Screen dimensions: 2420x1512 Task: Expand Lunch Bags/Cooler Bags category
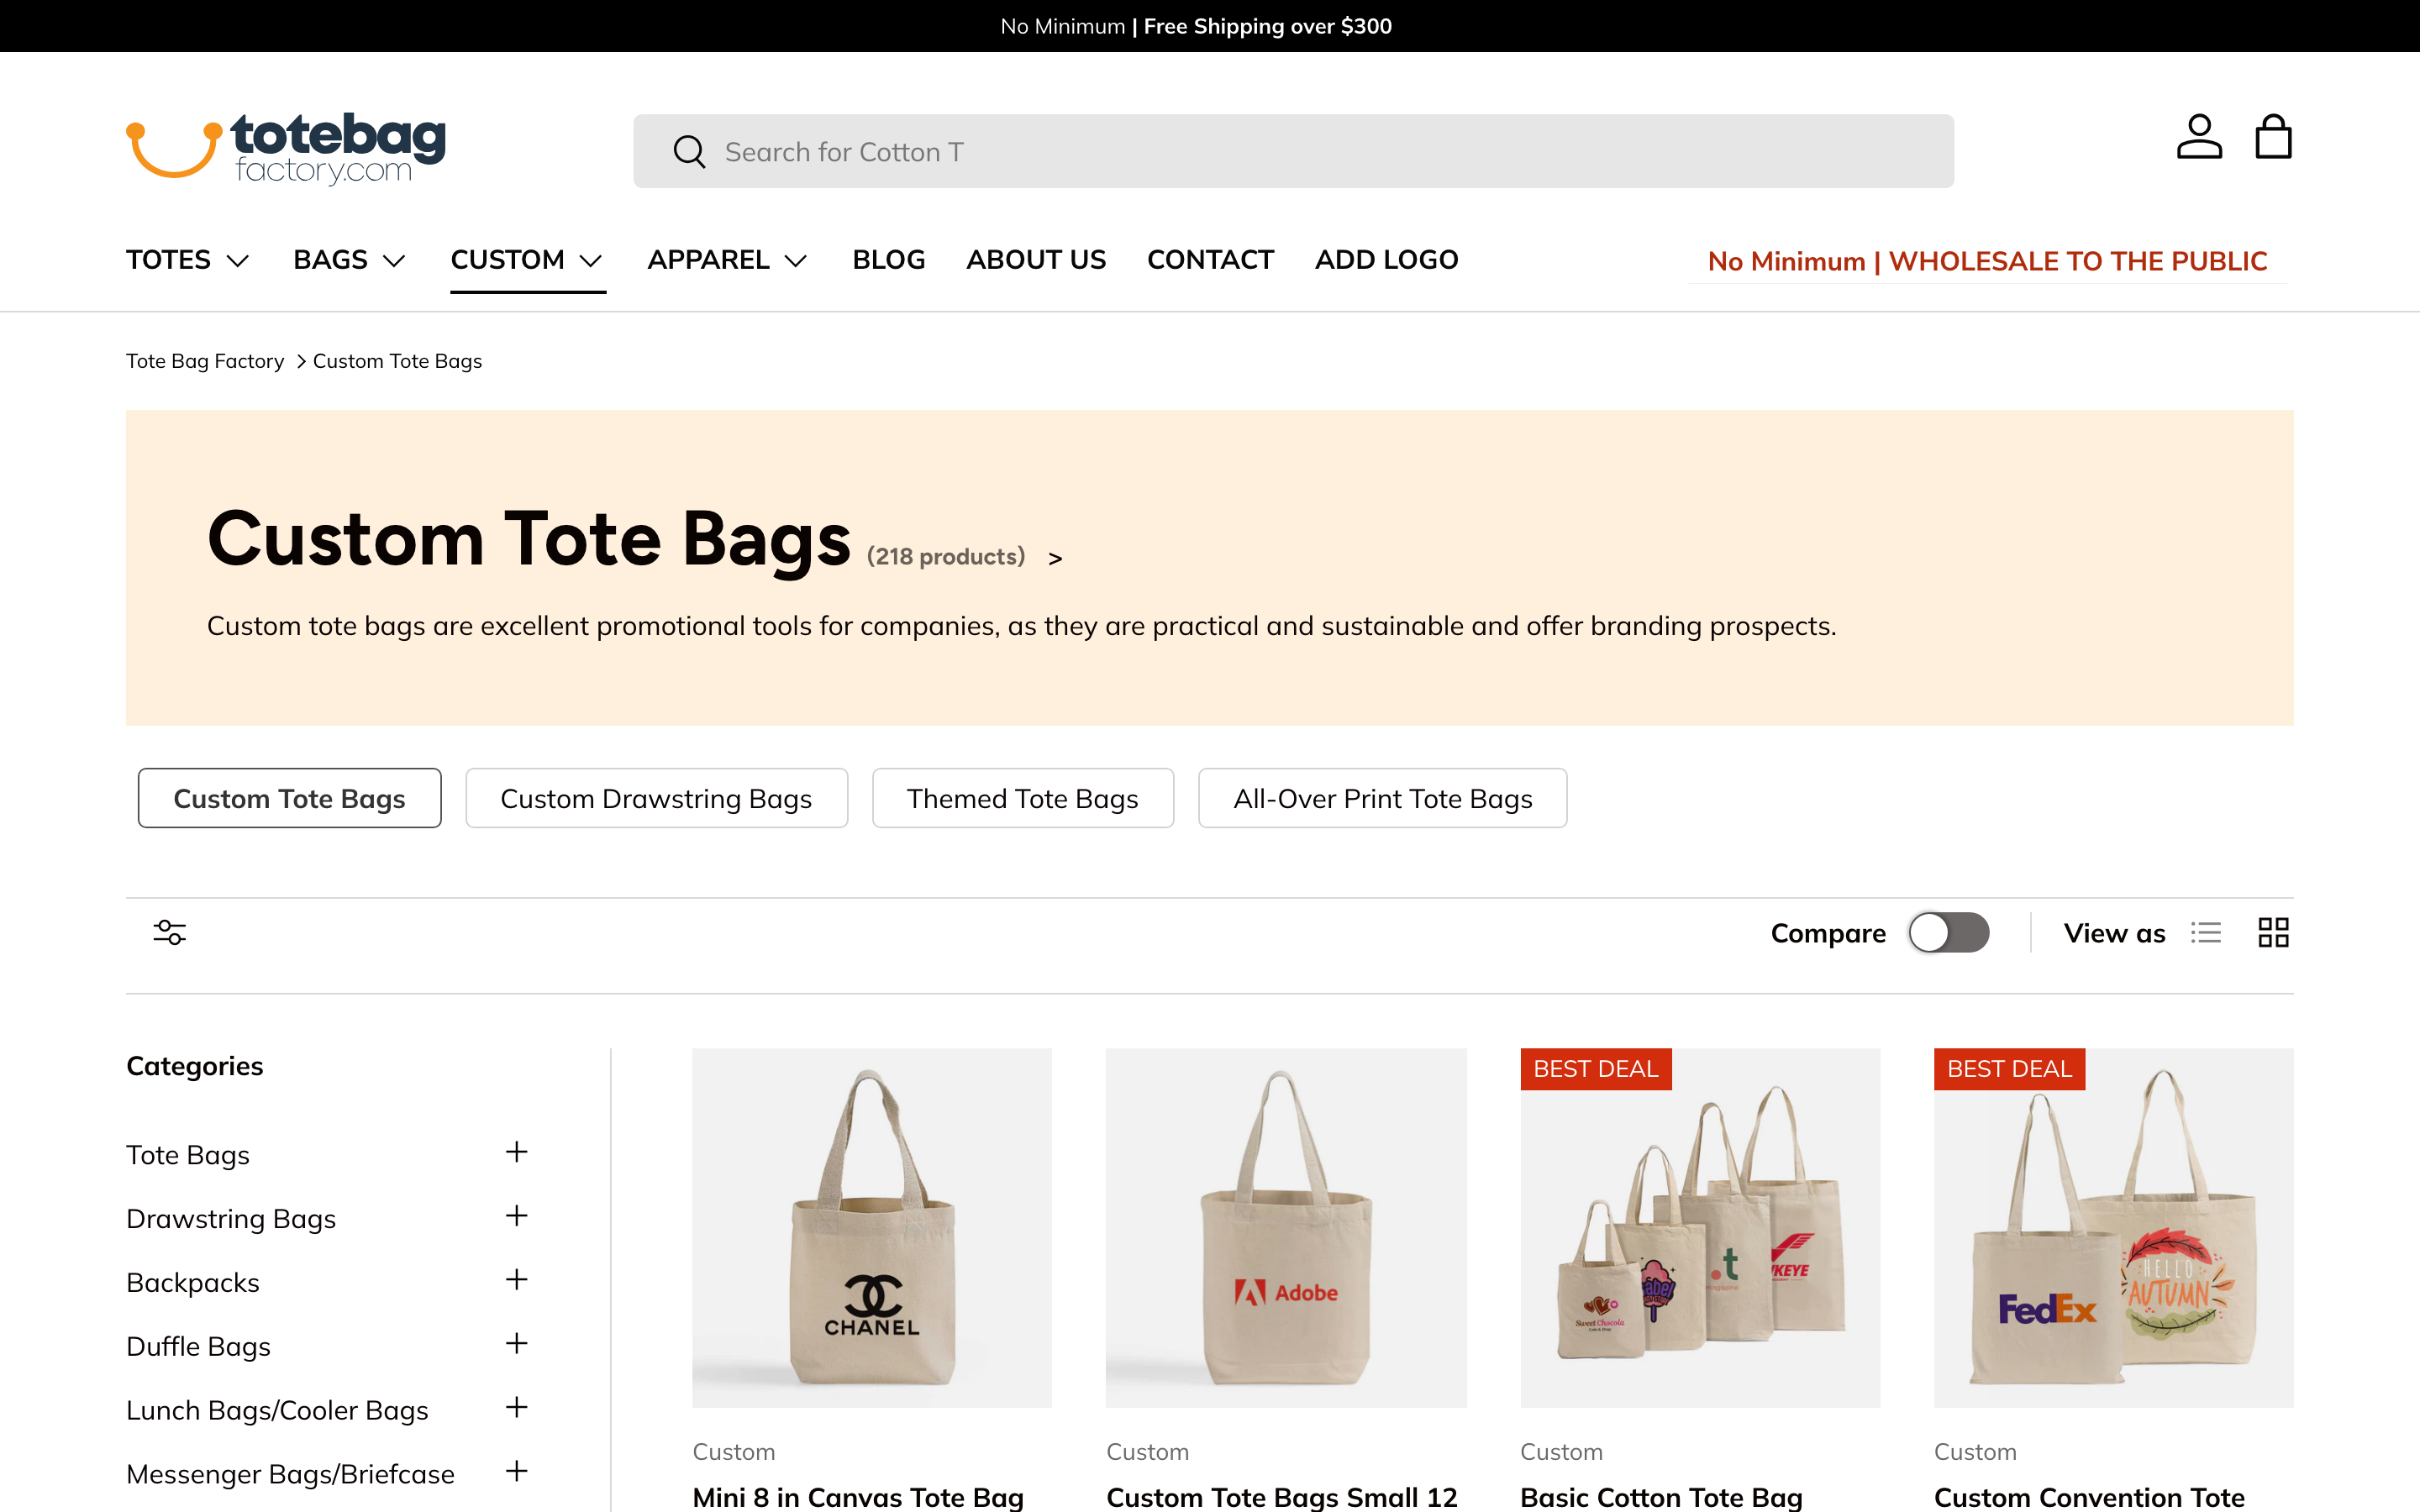516,1409
